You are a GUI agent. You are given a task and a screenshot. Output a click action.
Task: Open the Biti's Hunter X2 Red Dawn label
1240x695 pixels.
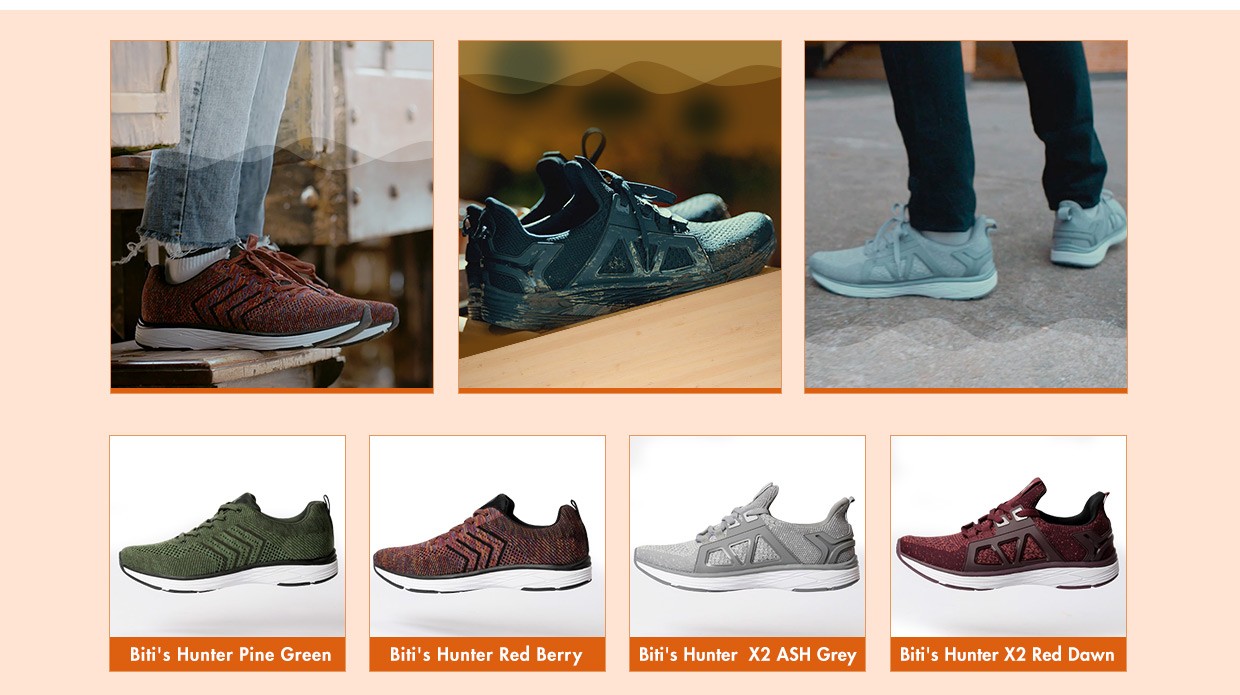tap(1008, 654)
